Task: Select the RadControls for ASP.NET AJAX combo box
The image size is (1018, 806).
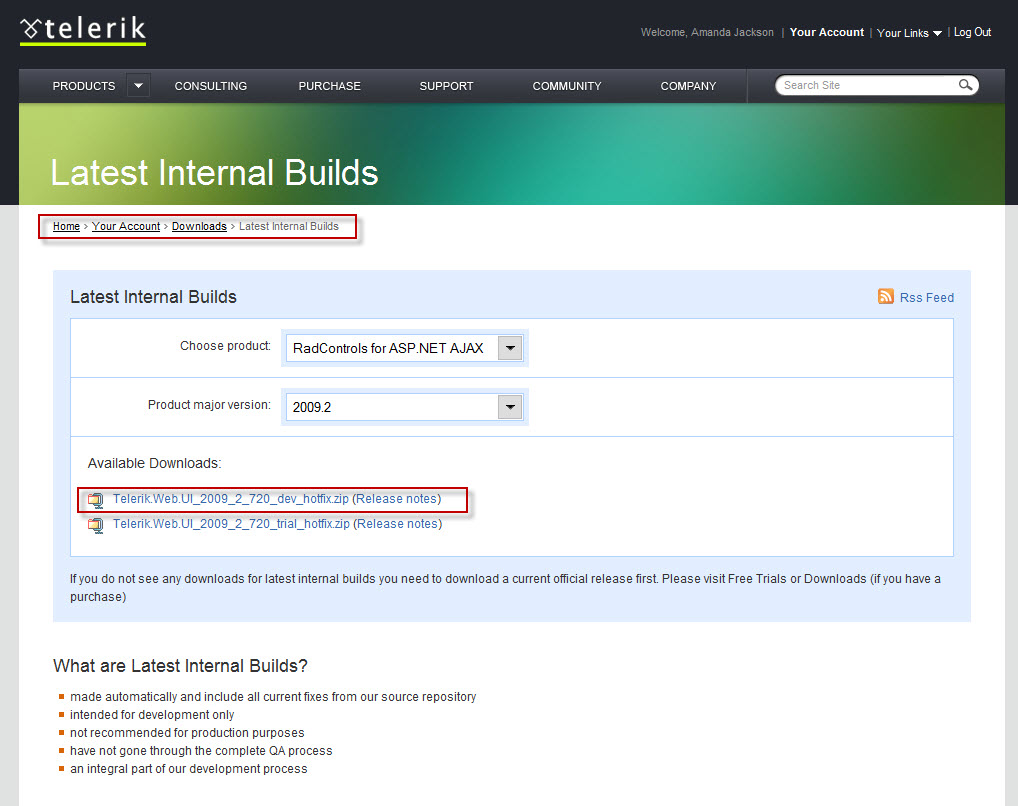Action: tap(404, 348)
